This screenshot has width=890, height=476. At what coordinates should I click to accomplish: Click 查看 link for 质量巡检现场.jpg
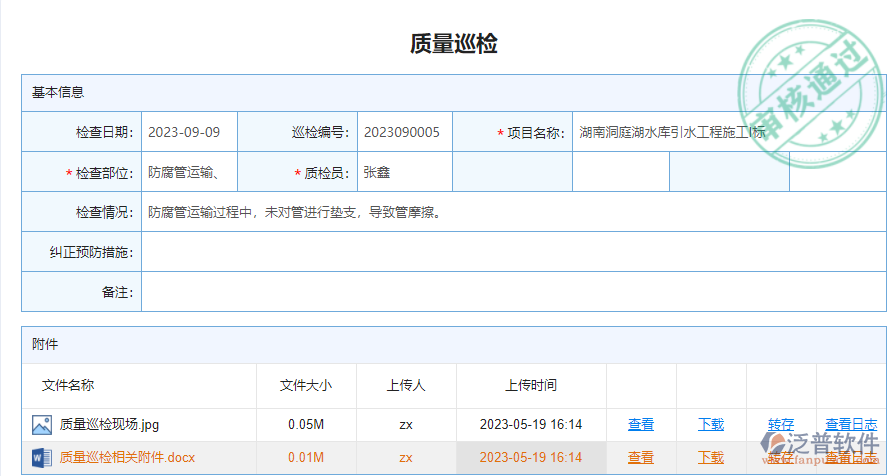pos(641,425)
